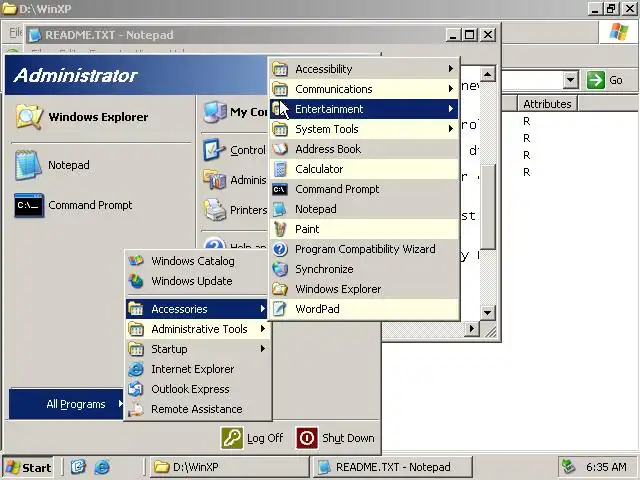Switch to D:\WinXP taskbar button

(x=230, y=467)
